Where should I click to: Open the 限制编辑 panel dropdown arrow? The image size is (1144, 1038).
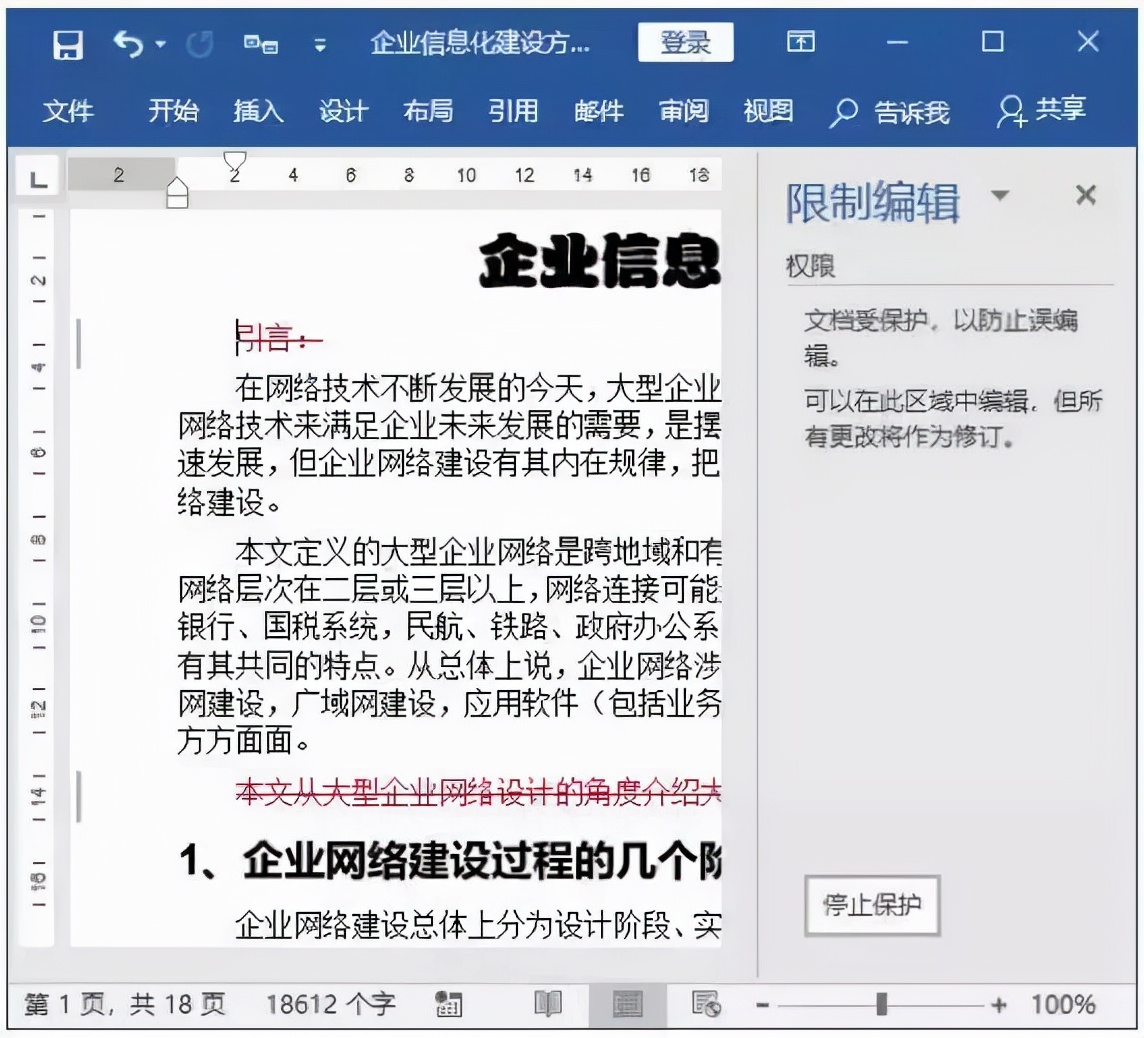point(1001,196)
